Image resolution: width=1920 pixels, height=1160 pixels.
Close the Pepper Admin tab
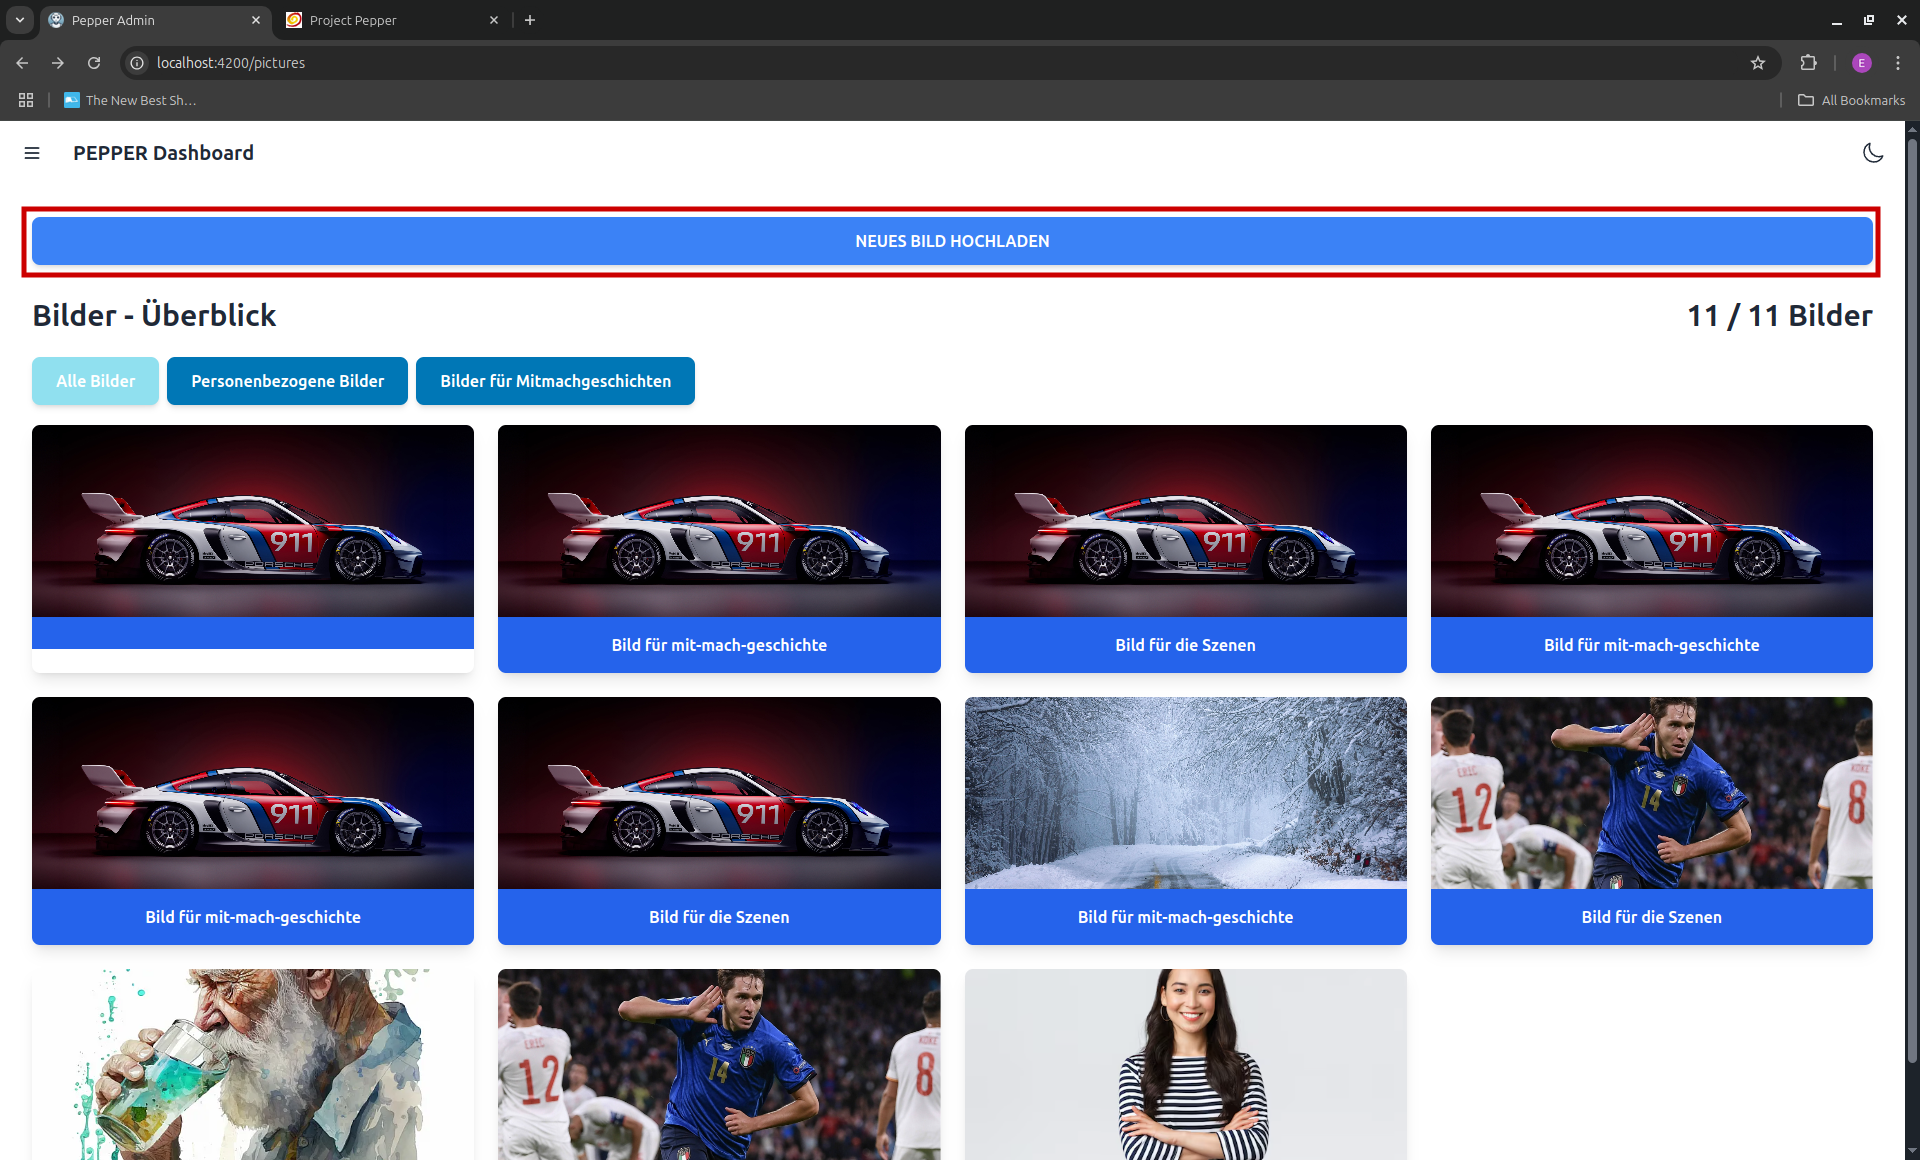(256, 20)
